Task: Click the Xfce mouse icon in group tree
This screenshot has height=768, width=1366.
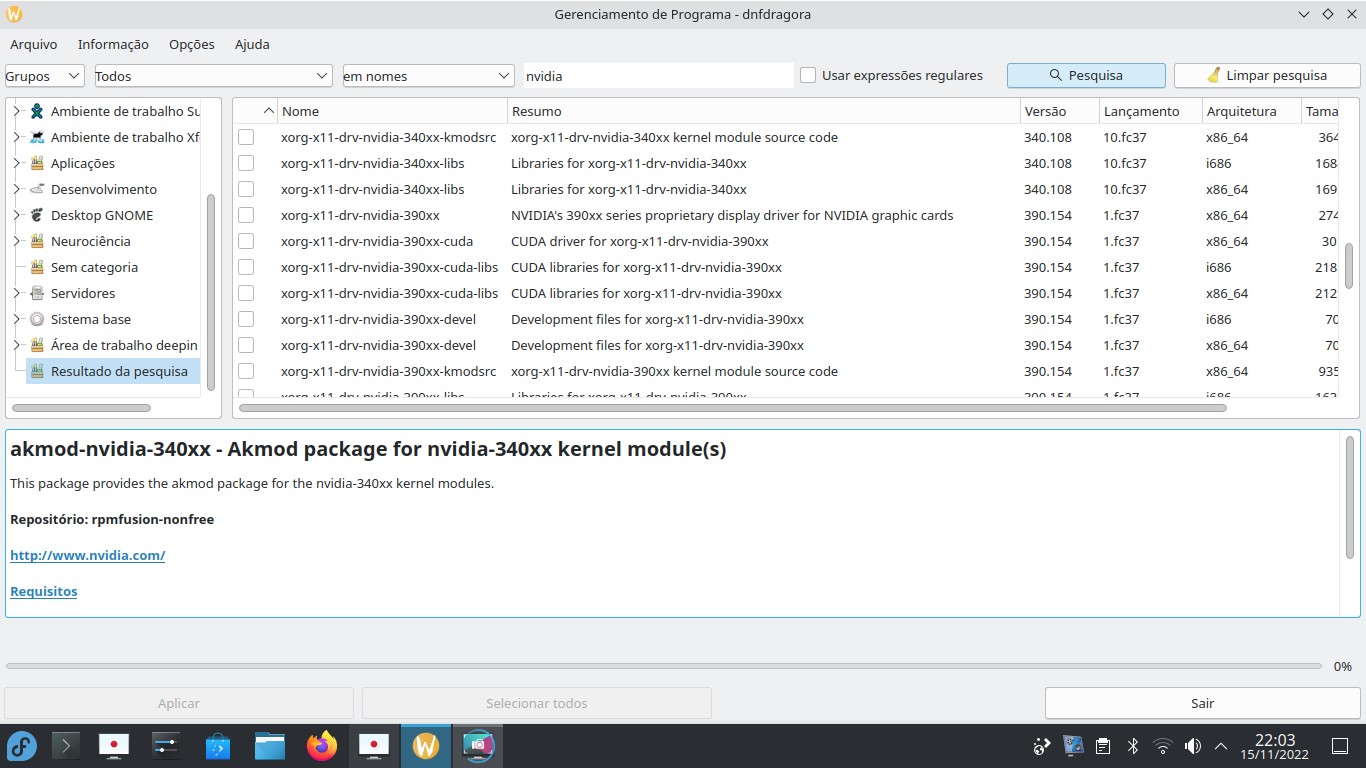Action: coord(37,137)
